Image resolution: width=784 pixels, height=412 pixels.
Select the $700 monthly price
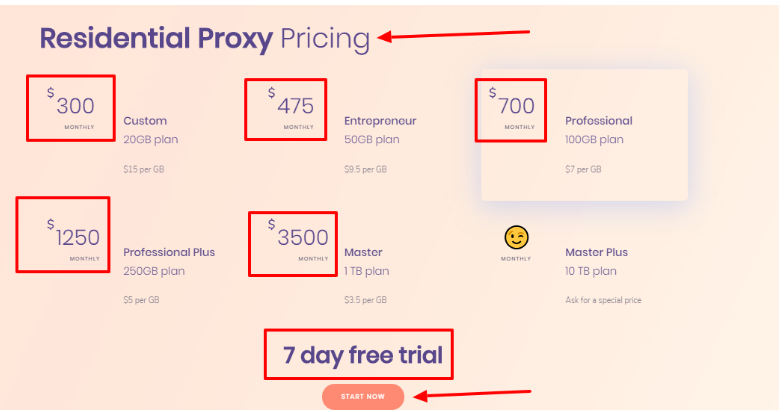[x=515, y=106]
